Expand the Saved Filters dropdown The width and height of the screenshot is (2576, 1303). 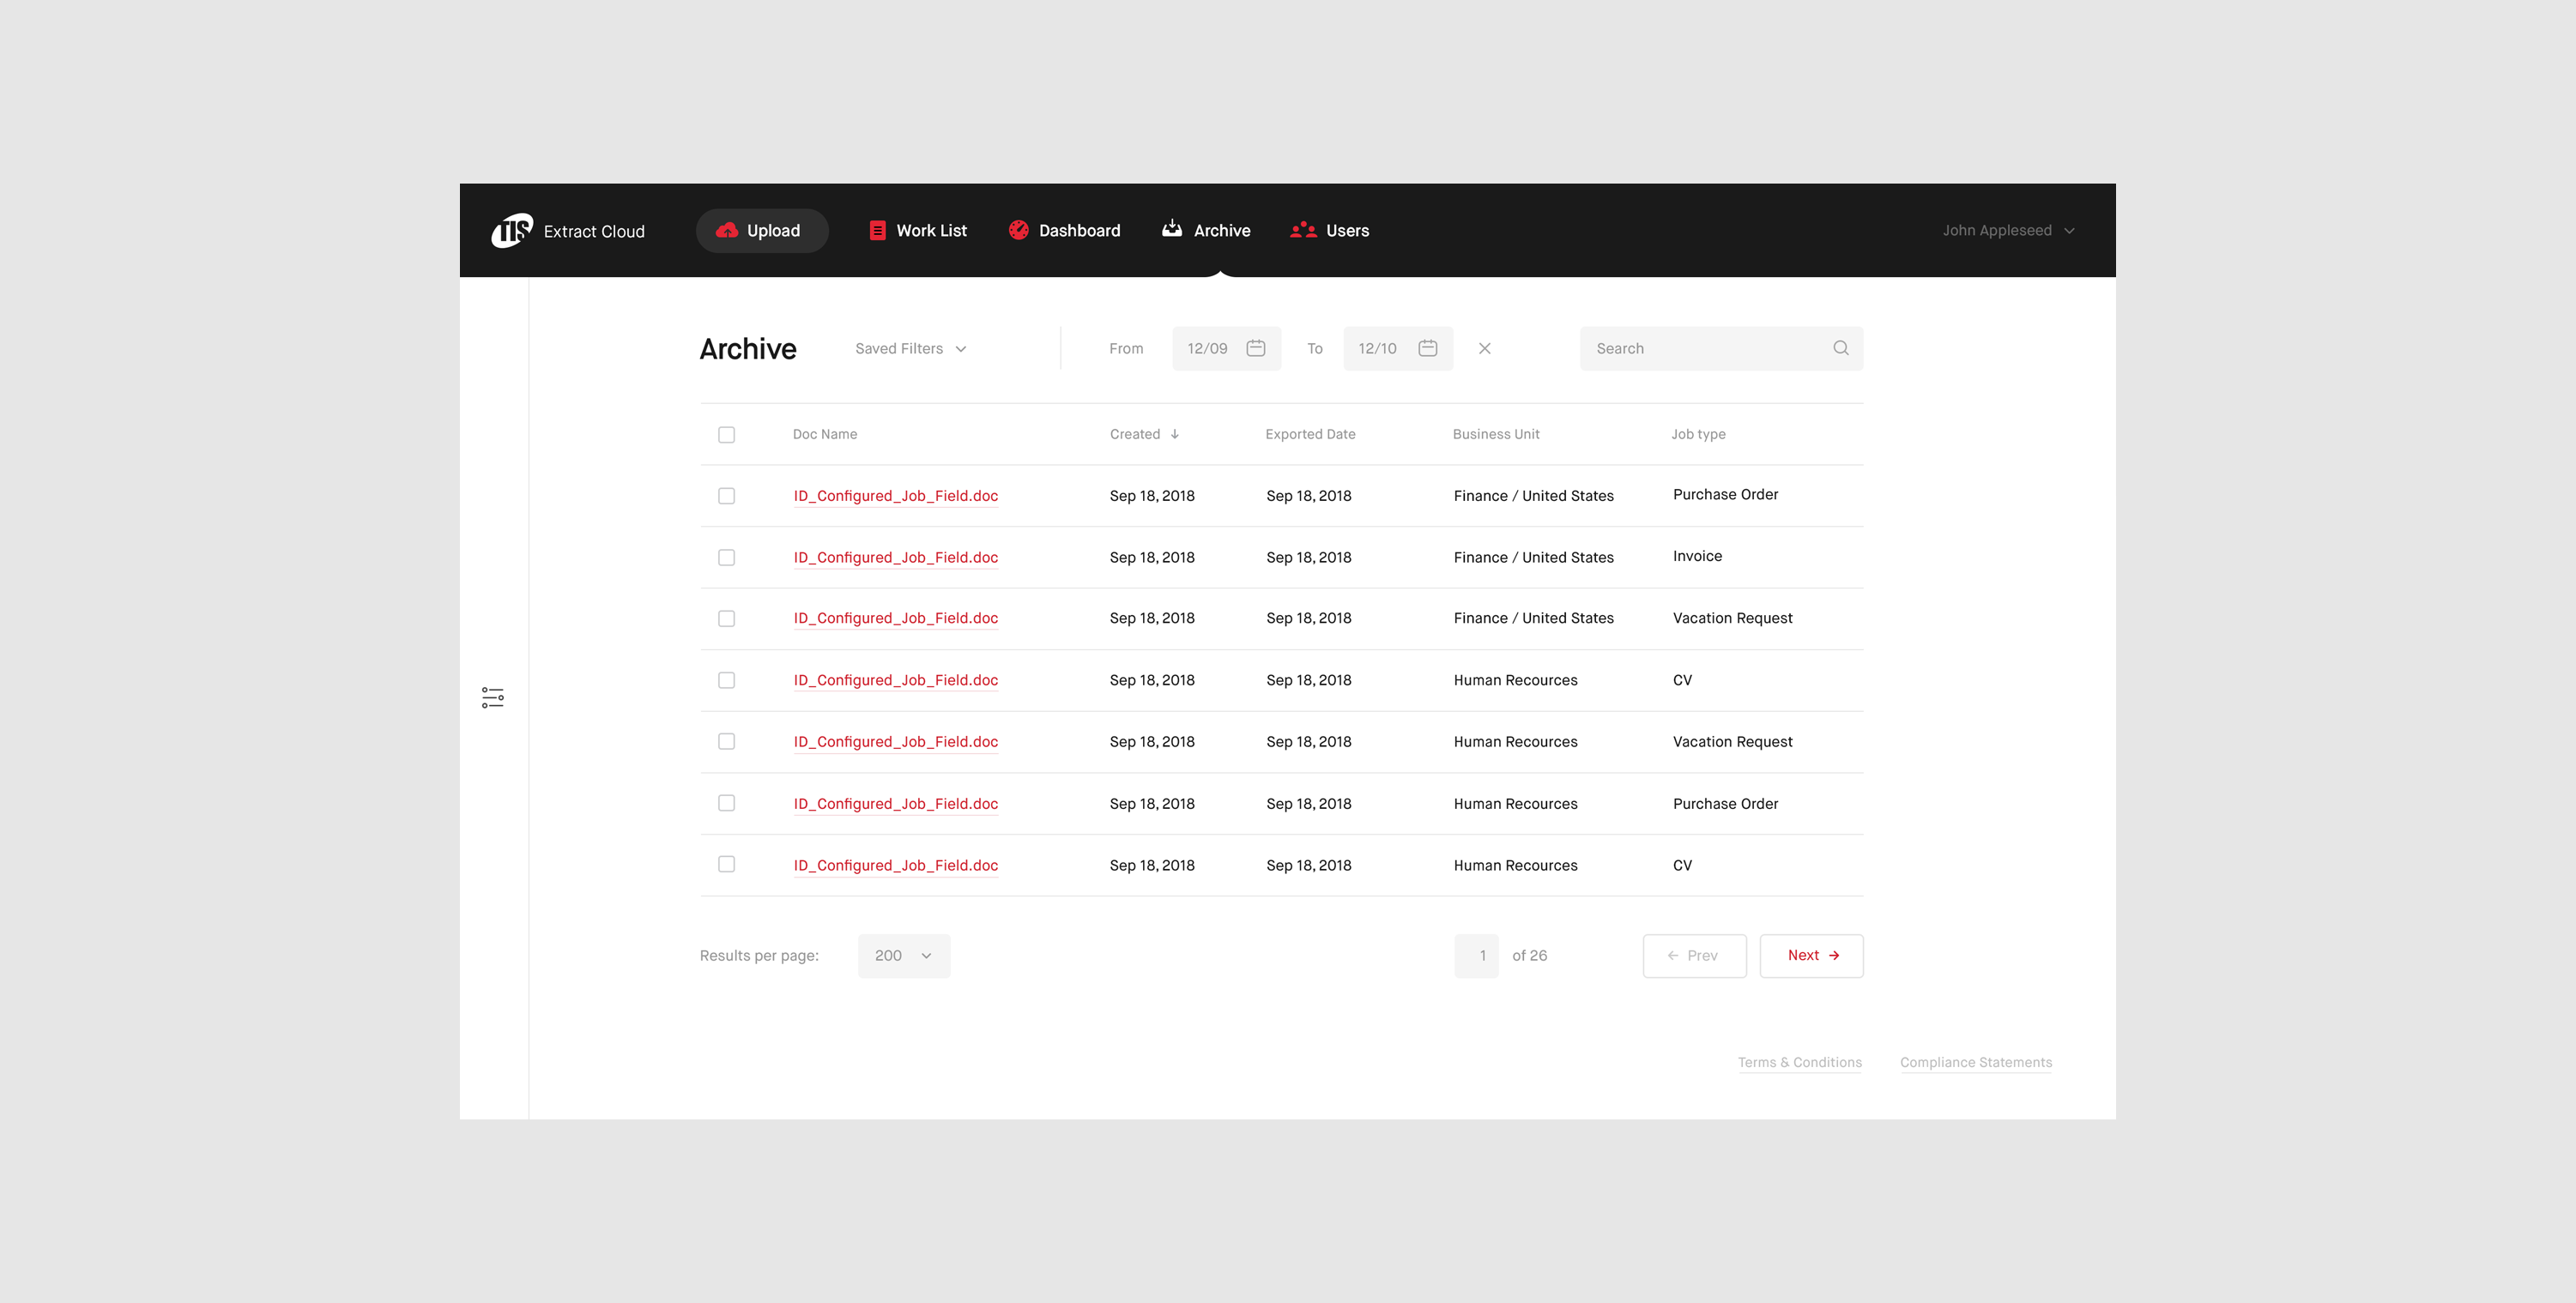910,348
